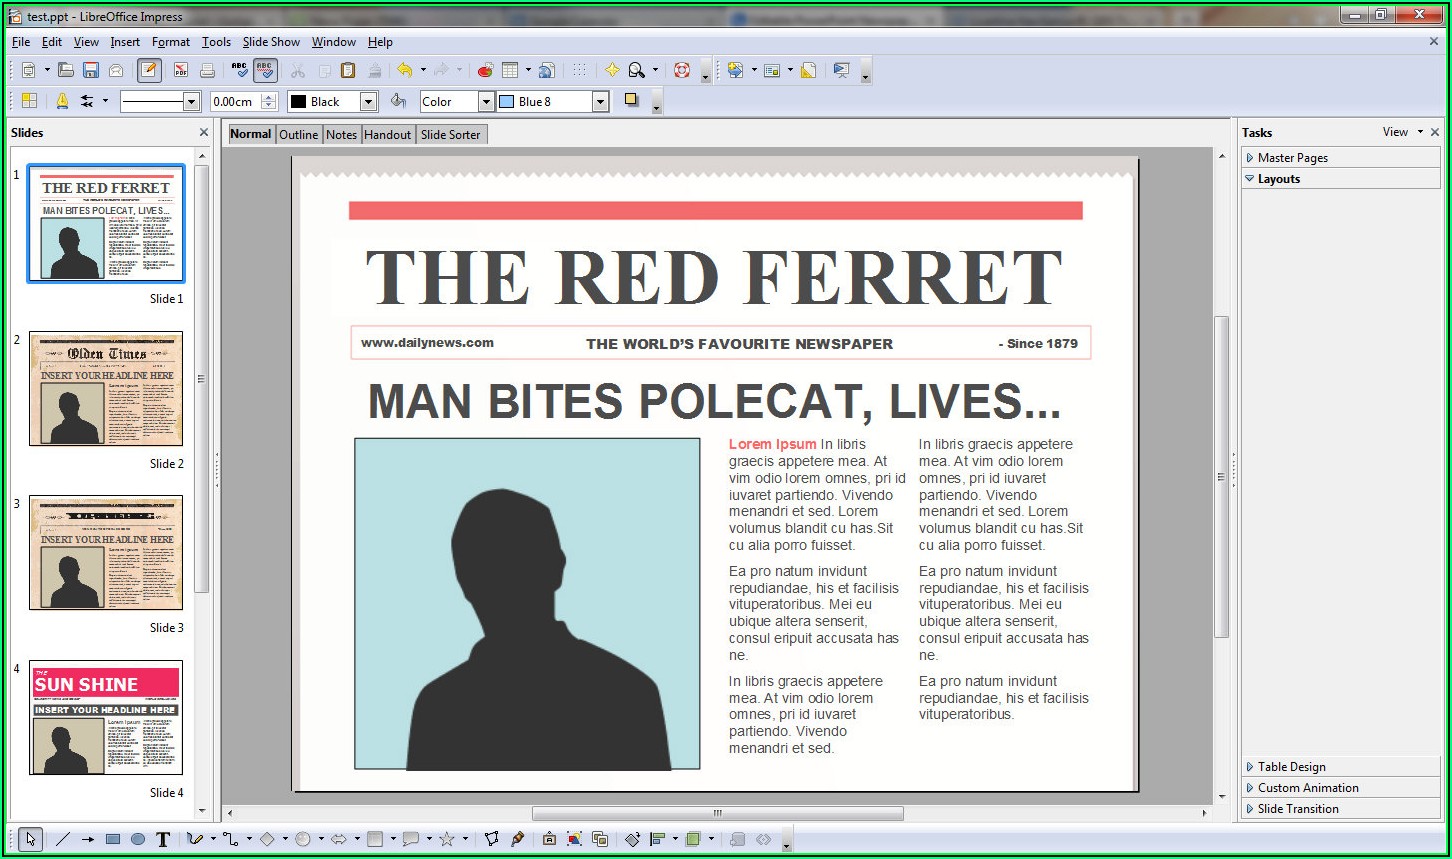The image size is (1452, 859).
Task: Toggle the shadow button
Action: click(x=631, y=100)
